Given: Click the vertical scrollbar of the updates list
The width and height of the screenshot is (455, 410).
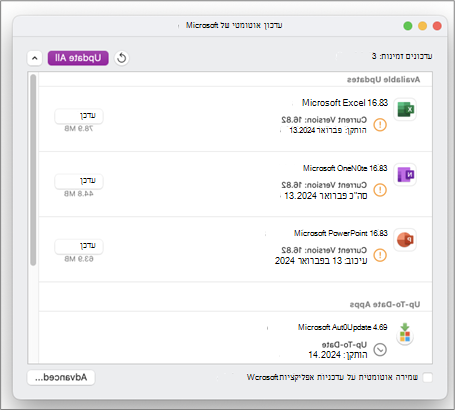Looking at the screenshot, I should [x=33, y=170].
